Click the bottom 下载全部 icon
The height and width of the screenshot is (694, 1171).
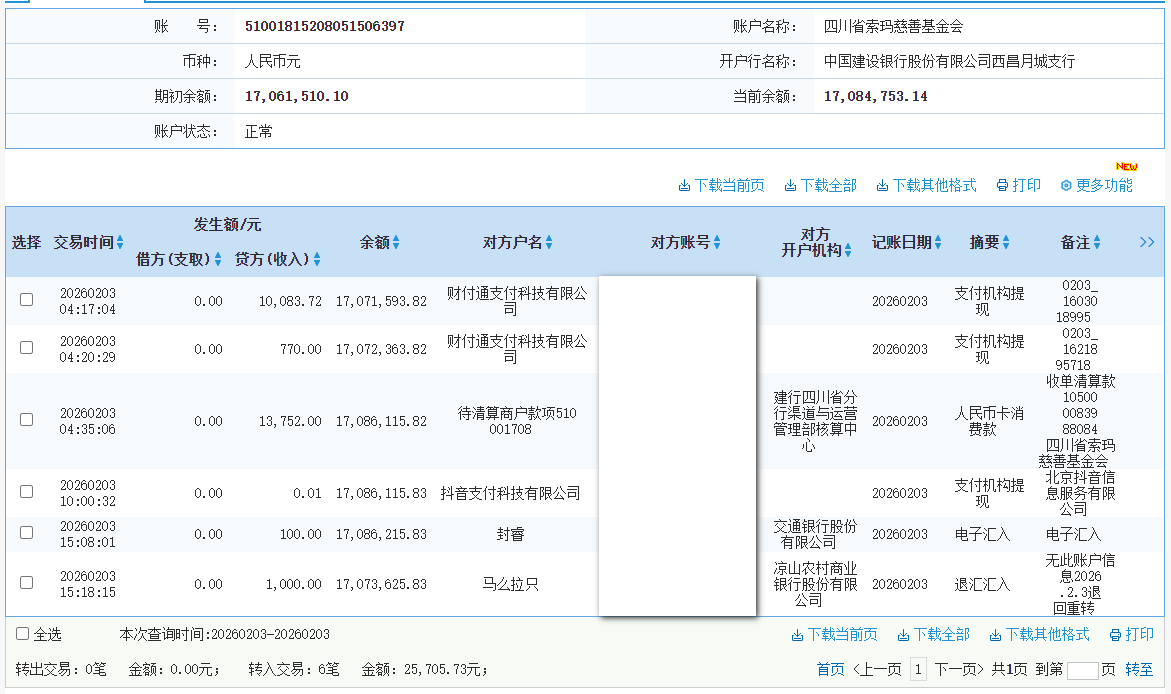(904, 634)
